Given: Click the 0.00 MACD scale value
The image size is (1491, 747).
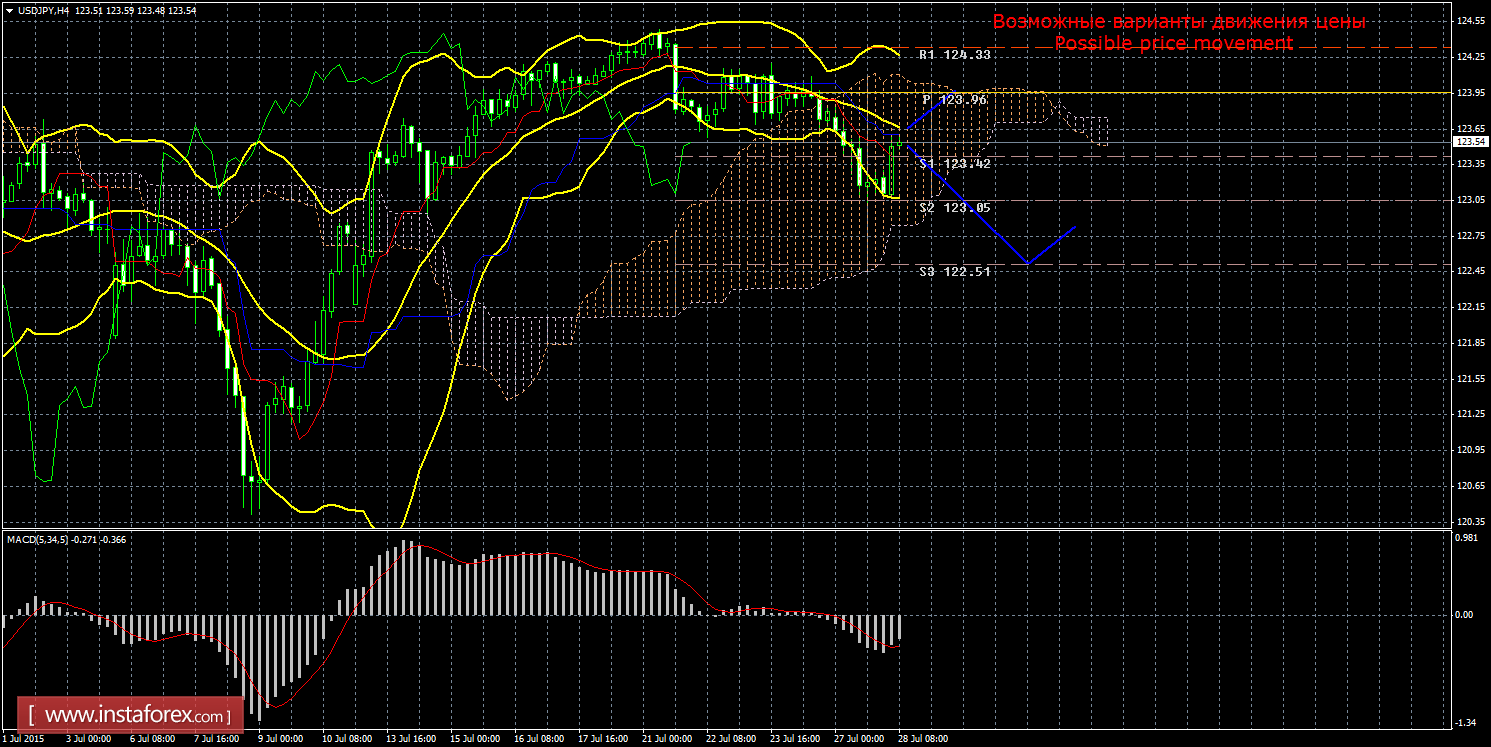Looking at the screenshot, I should point(1465,615).
